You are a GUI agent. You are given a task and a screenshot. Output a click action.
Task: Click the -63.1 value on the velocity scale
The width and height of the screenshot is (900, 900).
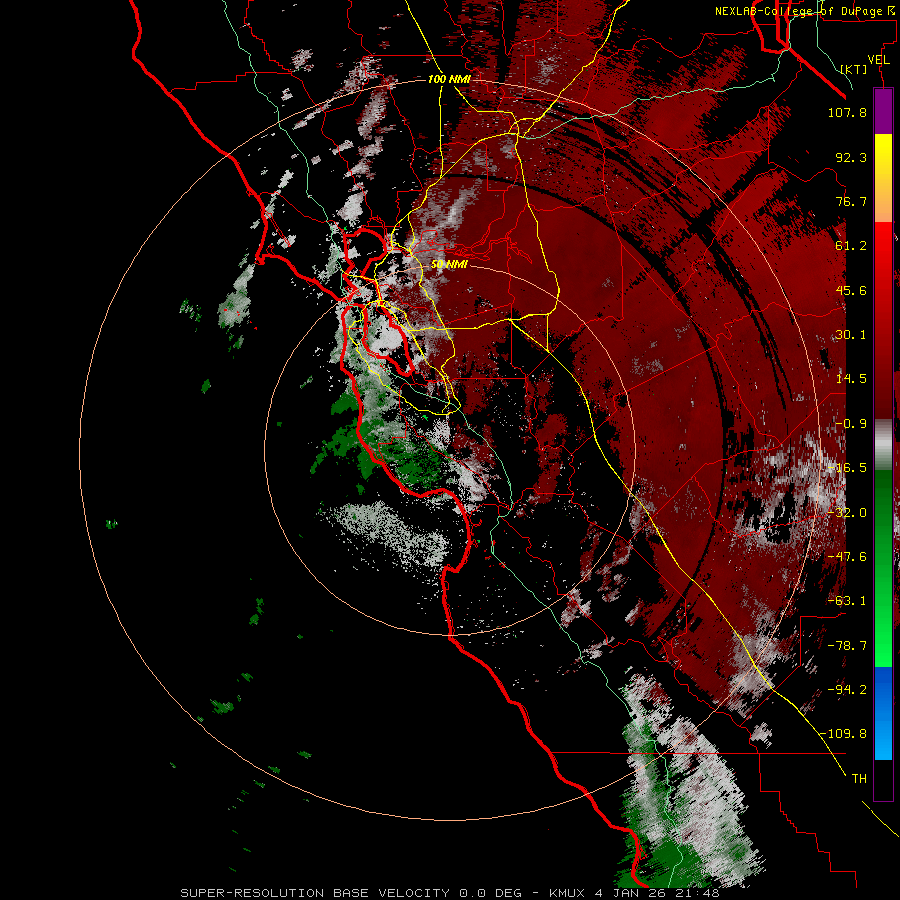(x=847, y=601)
